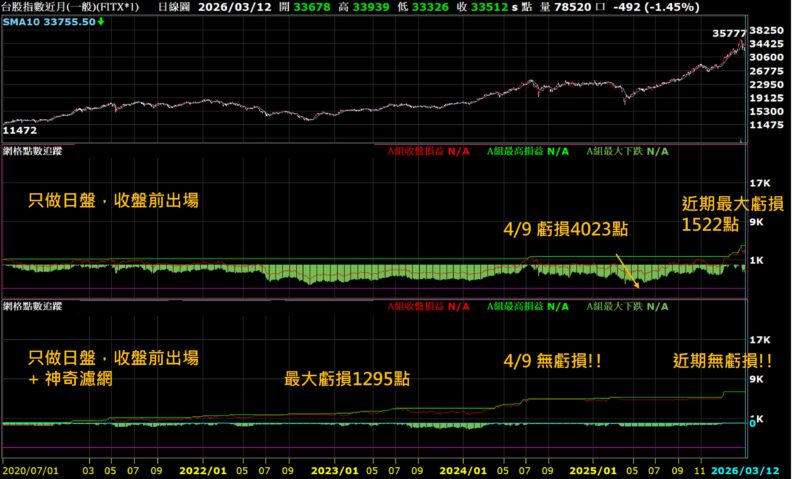Click the SMA10 33755.50 indicator label

(49, 21)
